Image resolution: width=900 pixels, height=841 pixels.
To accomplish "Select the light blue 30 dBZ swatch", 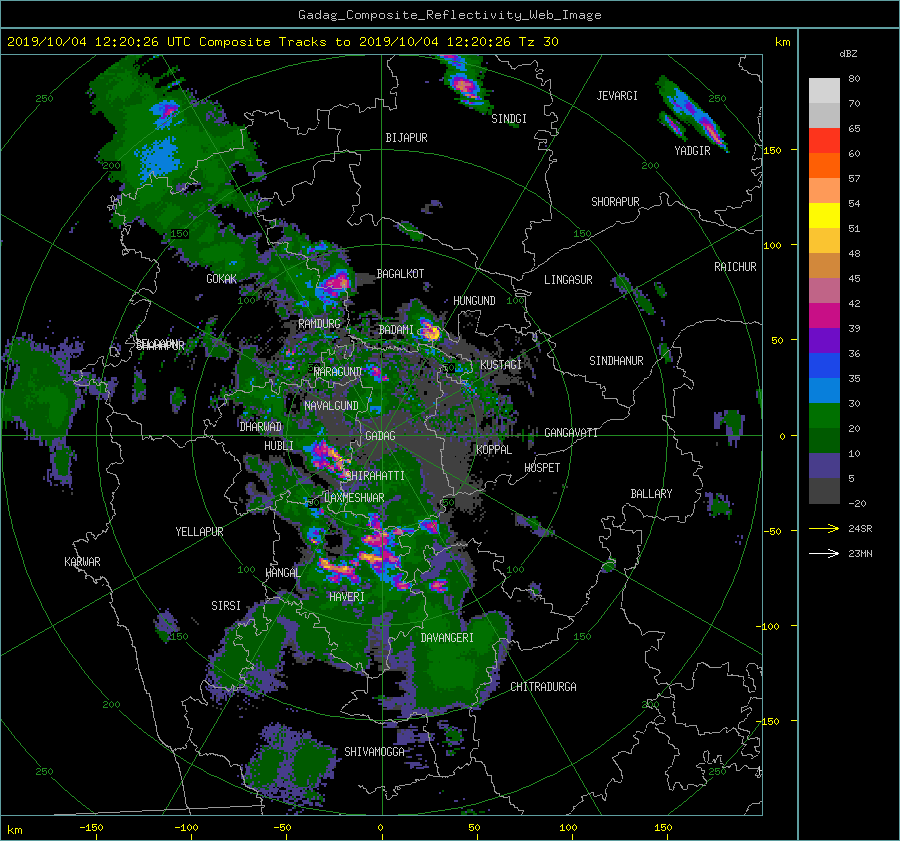I will [x=824, y=391].
